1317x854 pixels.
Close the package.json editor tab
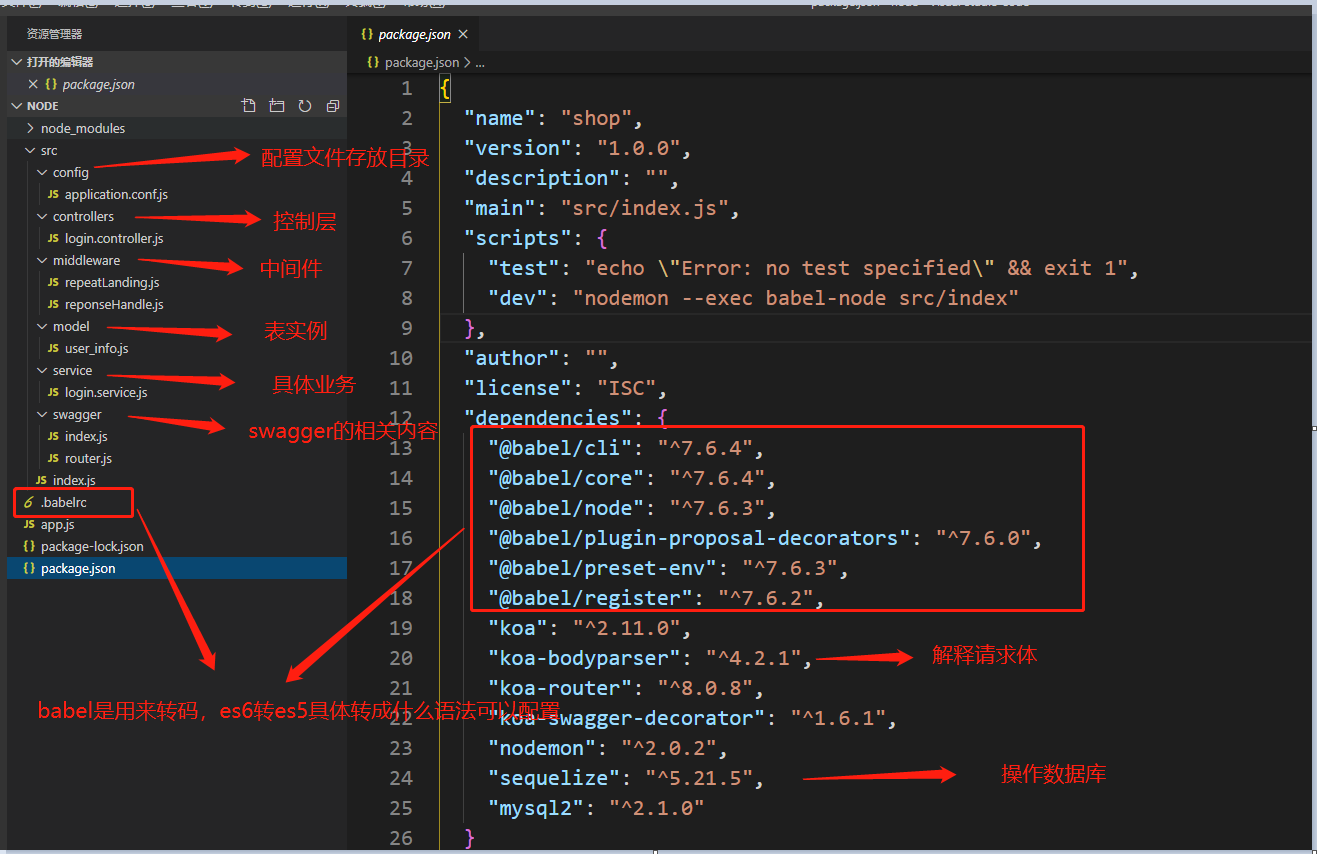[x=463, y=34]
